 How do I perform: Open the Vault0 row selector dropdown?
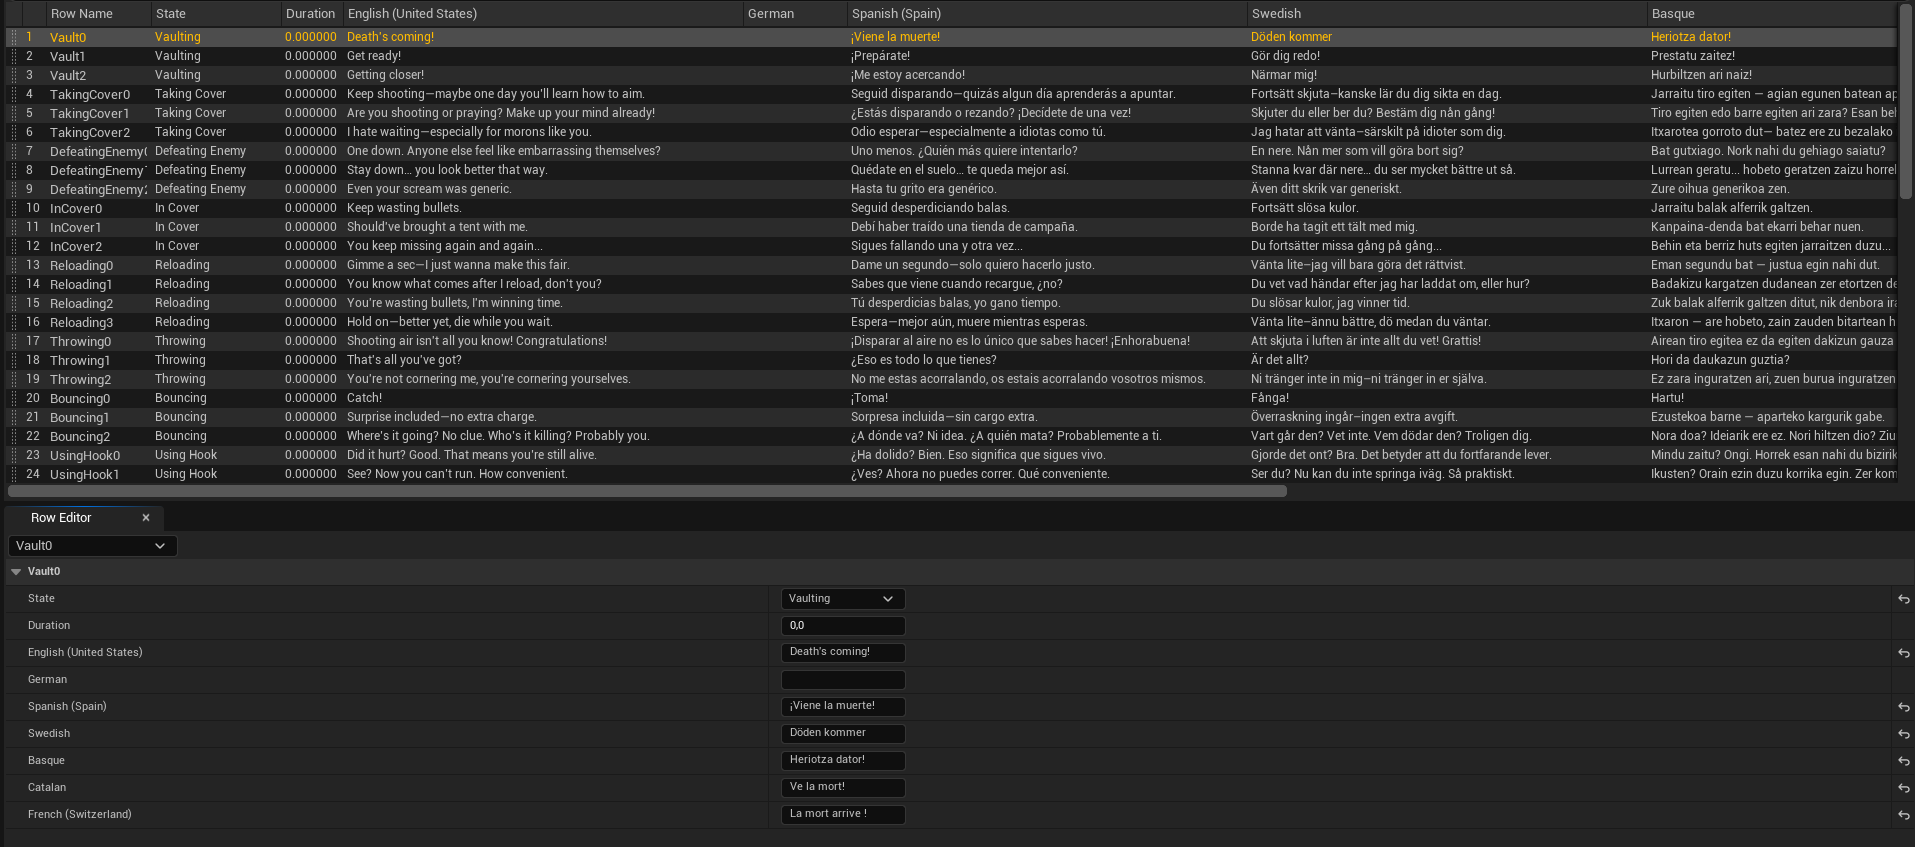click(x=92, y=546)
